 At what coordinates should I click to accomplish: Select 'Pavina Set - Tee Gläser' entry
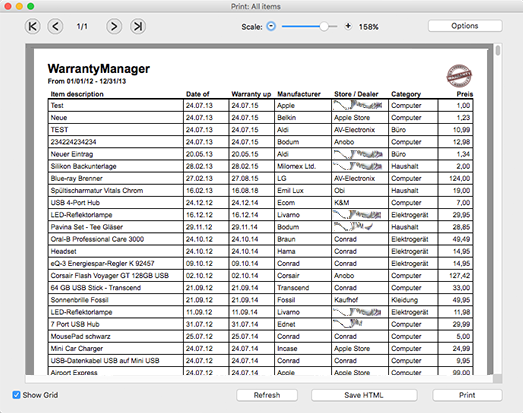pyautogui.click(x=116, y=227)
